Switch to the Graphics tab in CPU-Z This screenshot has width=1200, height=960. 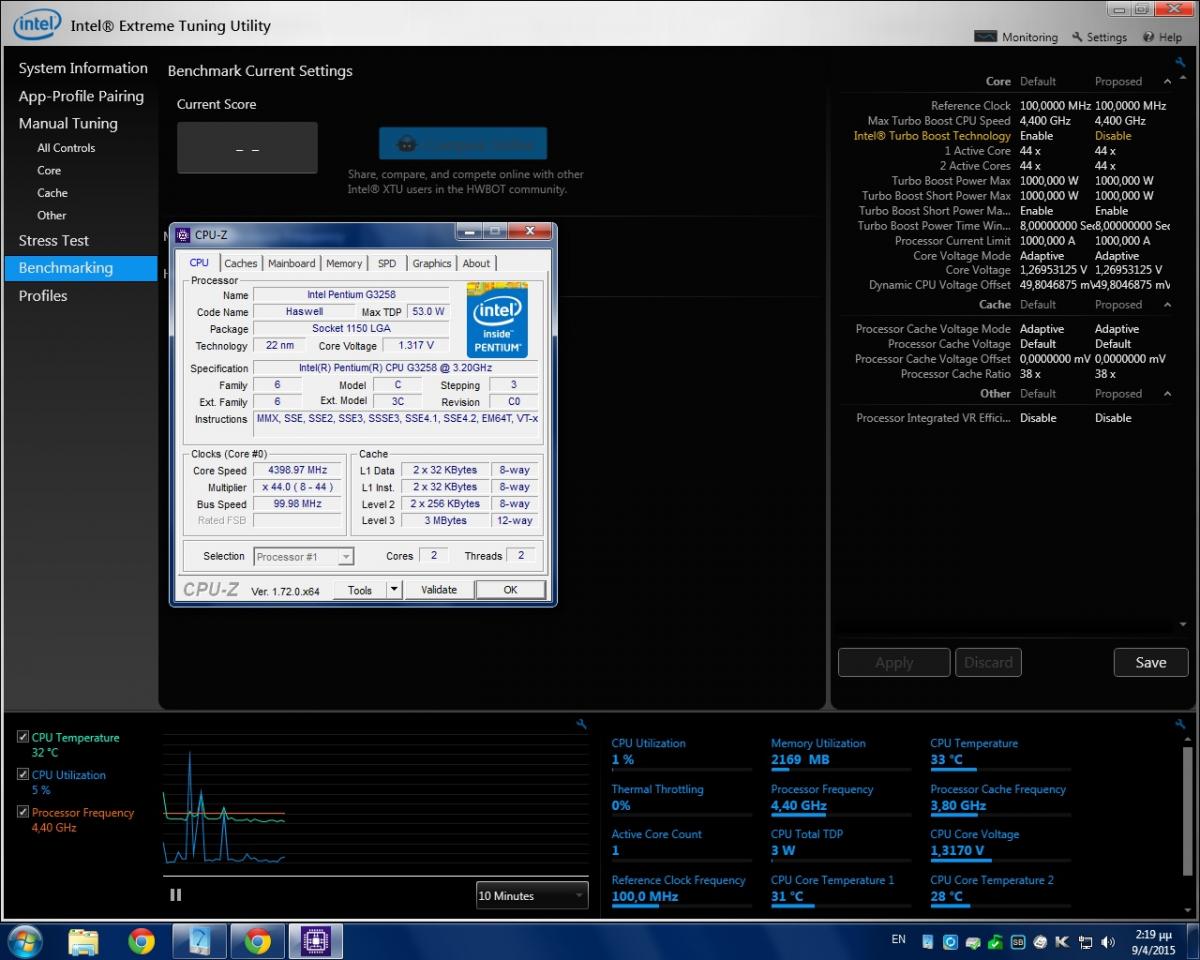click(432, 263)
